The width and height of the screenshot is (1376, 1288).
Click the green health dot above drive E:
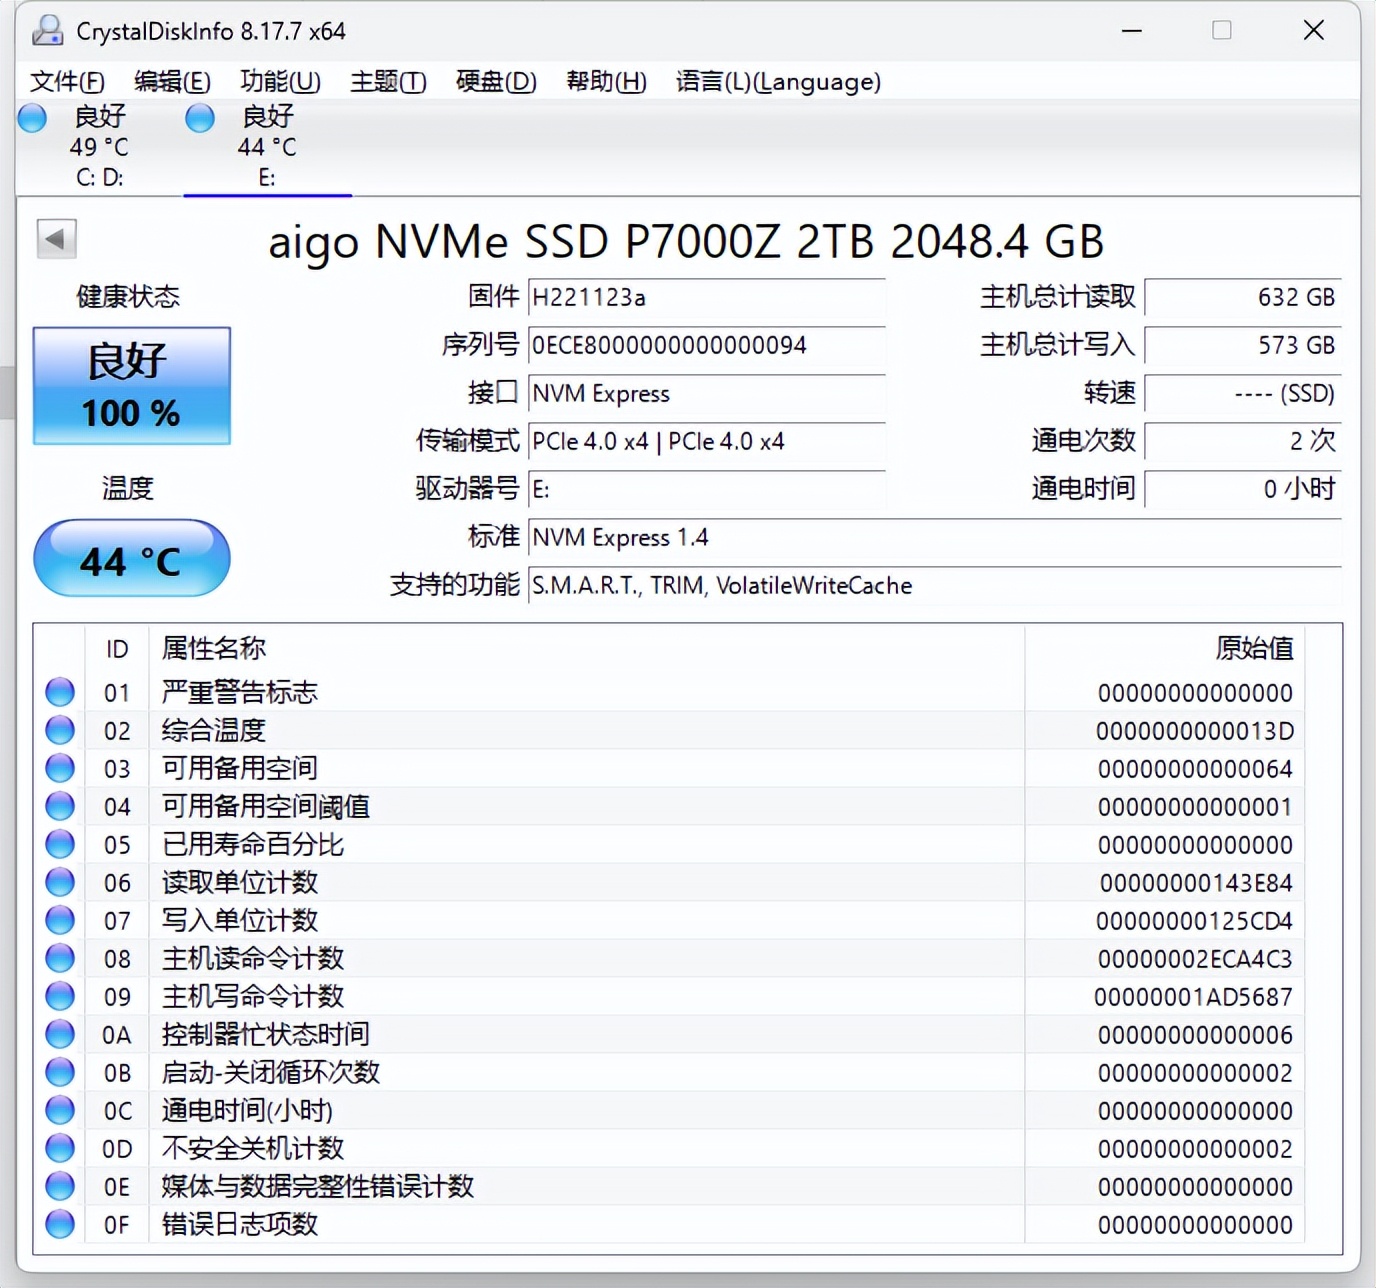199,118
